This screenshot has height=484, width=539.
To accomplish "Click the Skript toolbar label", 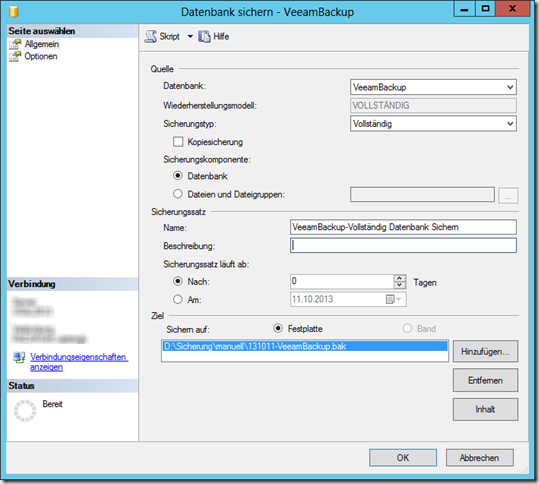I will [x=169, y=36].
